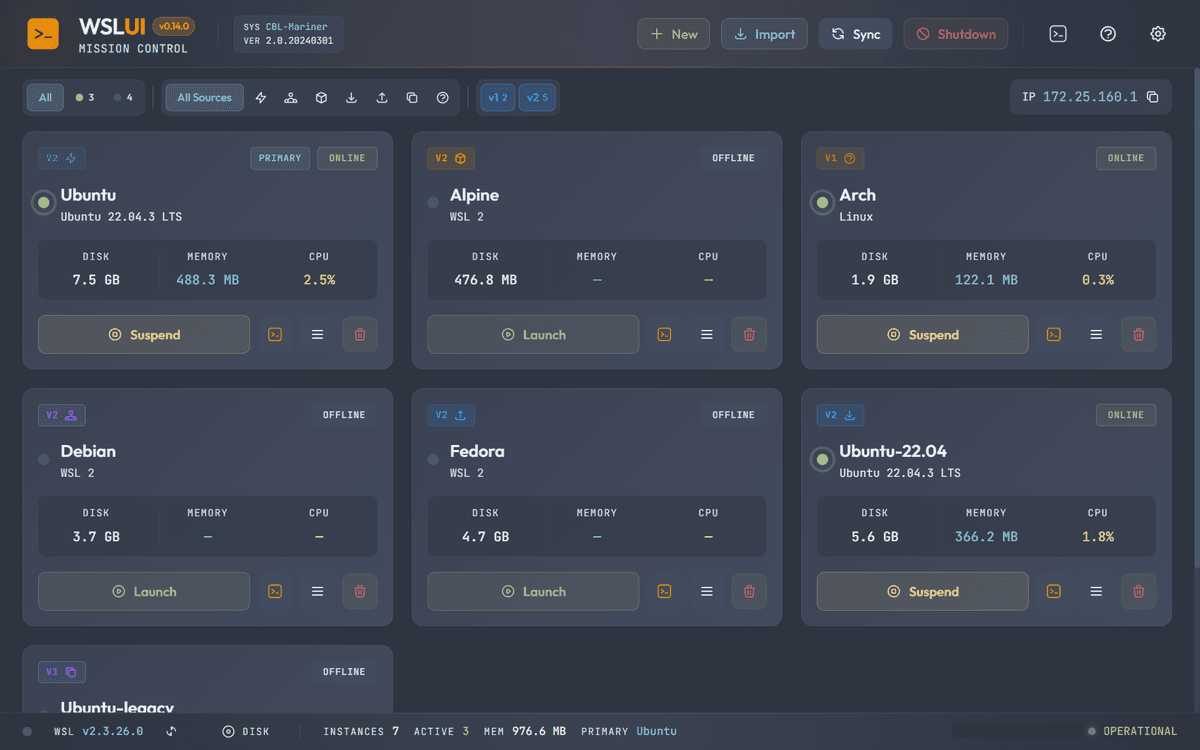1200x750 pixels.
Task: Toggle the v1 version filter
Action: coord(496,98)
